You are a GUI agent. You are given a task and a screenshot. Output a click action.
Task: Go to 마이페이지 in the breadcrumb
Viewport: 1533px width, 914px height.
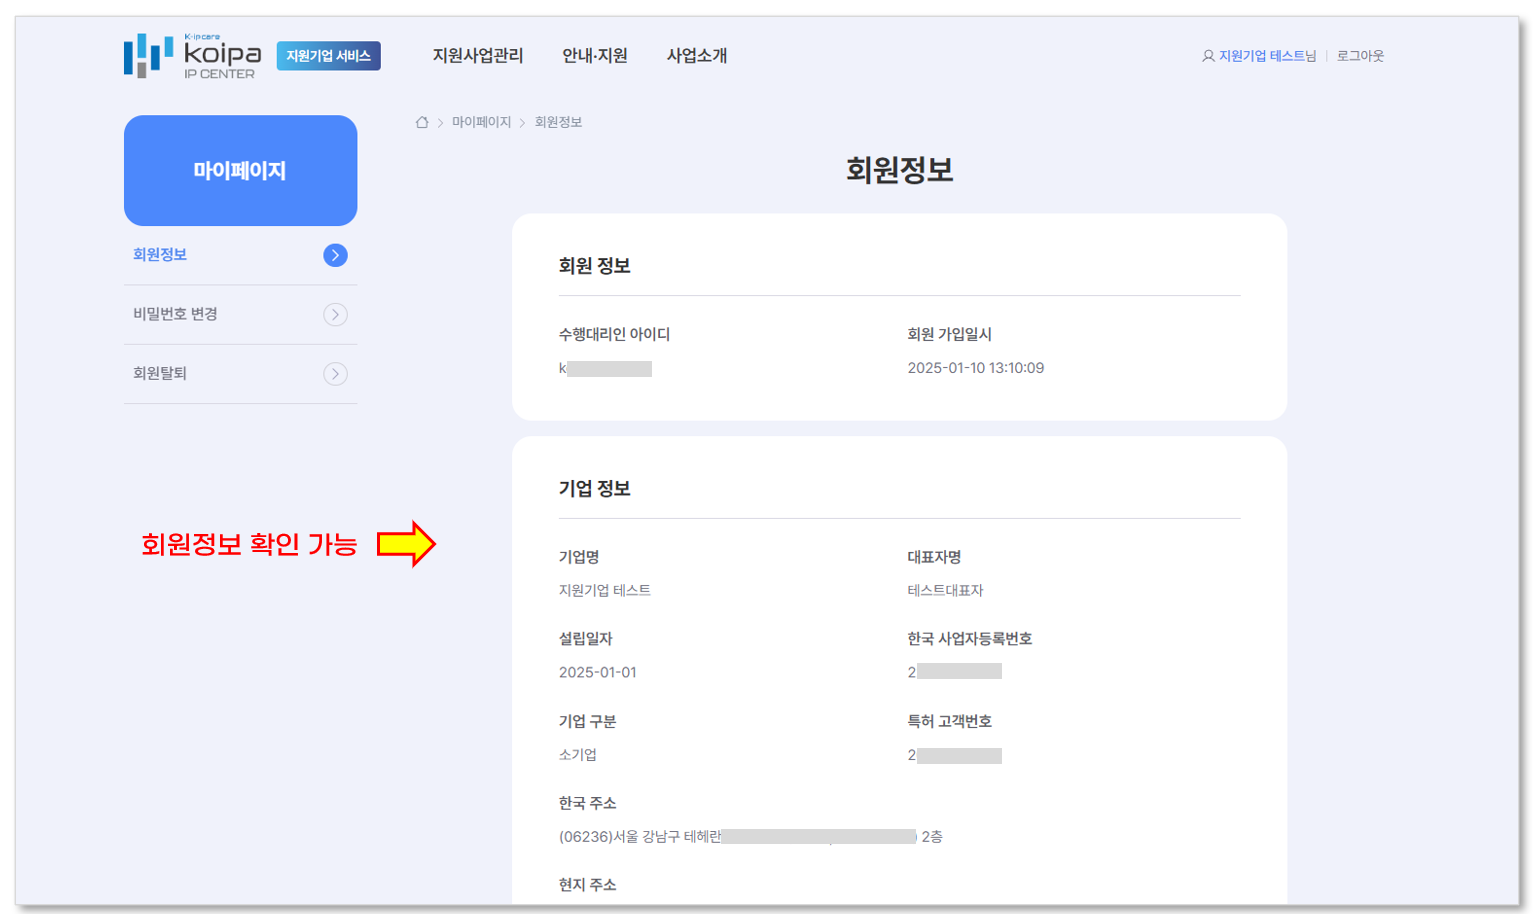pos(481,122)
